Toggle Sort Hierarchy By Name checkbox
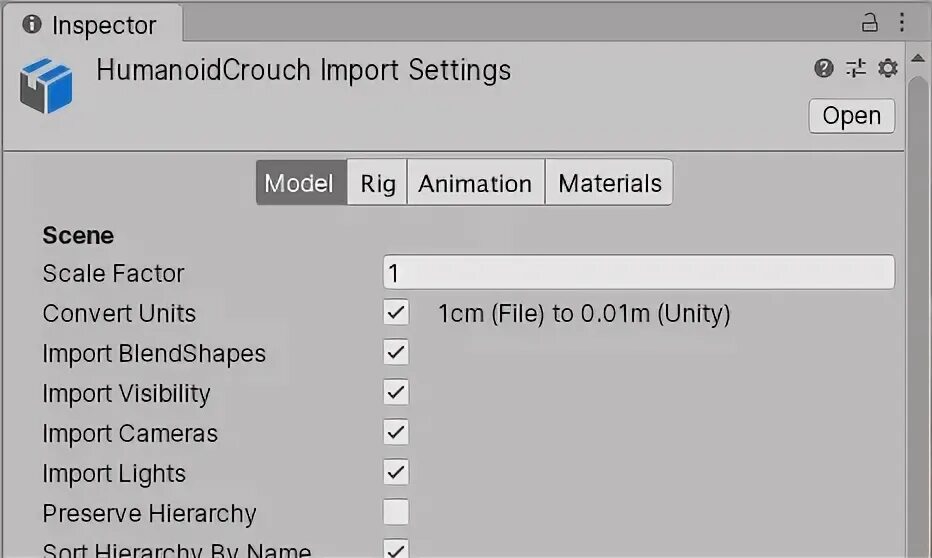The height and width of the screenshot is (558, 932). (x=396, y=550)
